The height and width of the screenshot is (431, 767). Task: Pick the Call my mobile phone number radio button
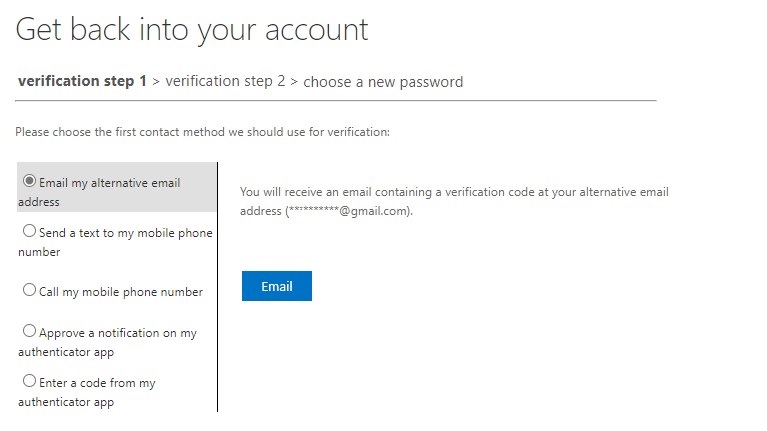coord(29,290)
